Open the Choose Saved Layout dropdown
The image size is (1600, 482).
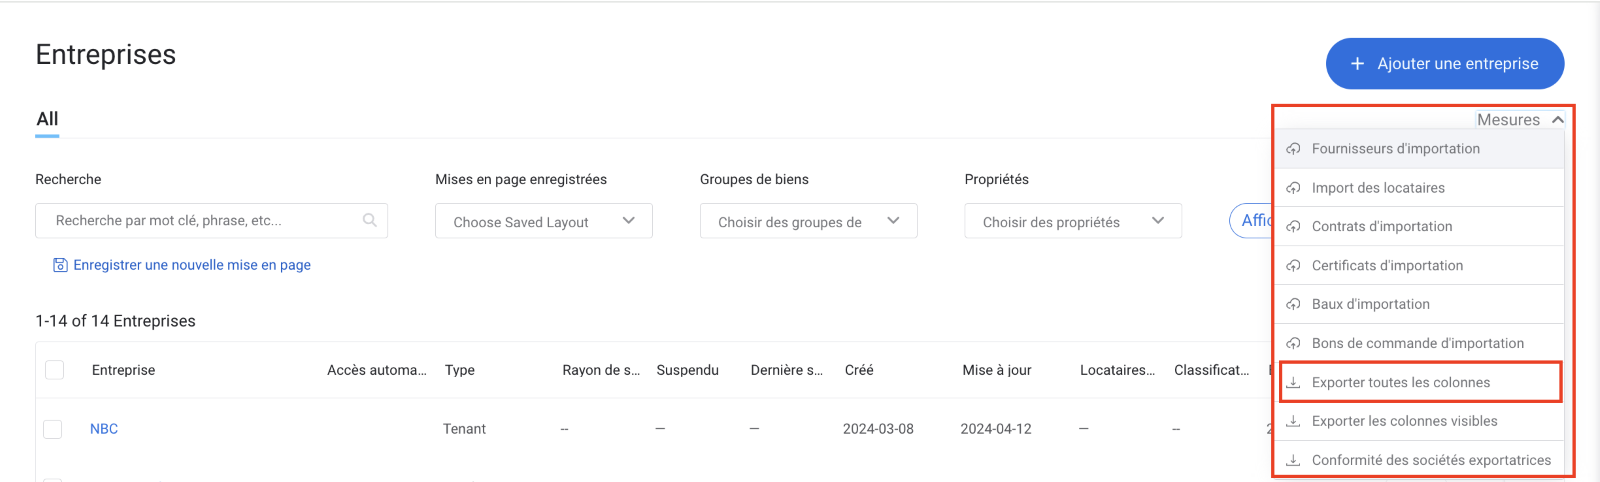(543, 221)
